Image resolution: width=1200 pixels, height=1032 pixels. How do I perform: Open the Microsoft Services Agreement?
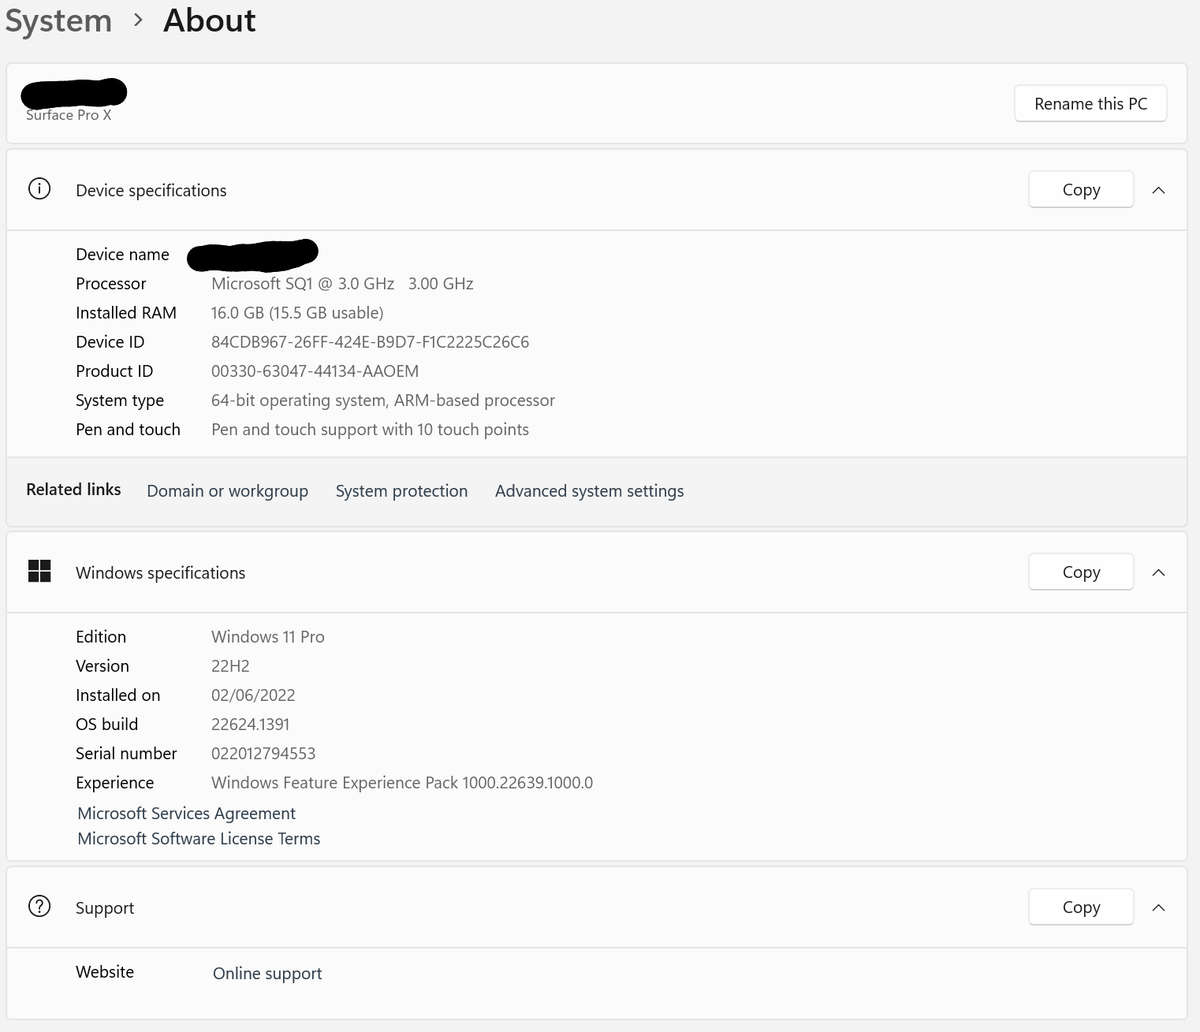pos(186,813)
